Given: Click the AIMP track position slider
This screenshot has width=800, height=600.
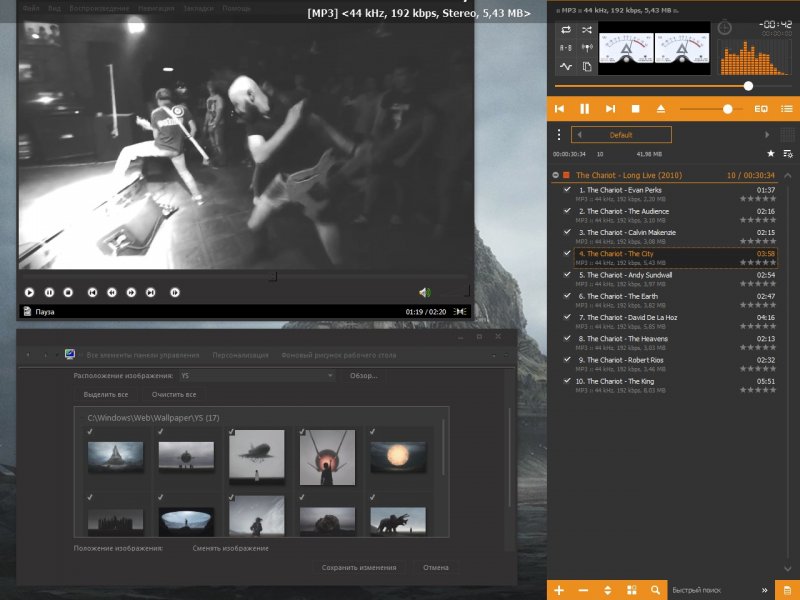Looking at the screenshot, I should 673,86.
